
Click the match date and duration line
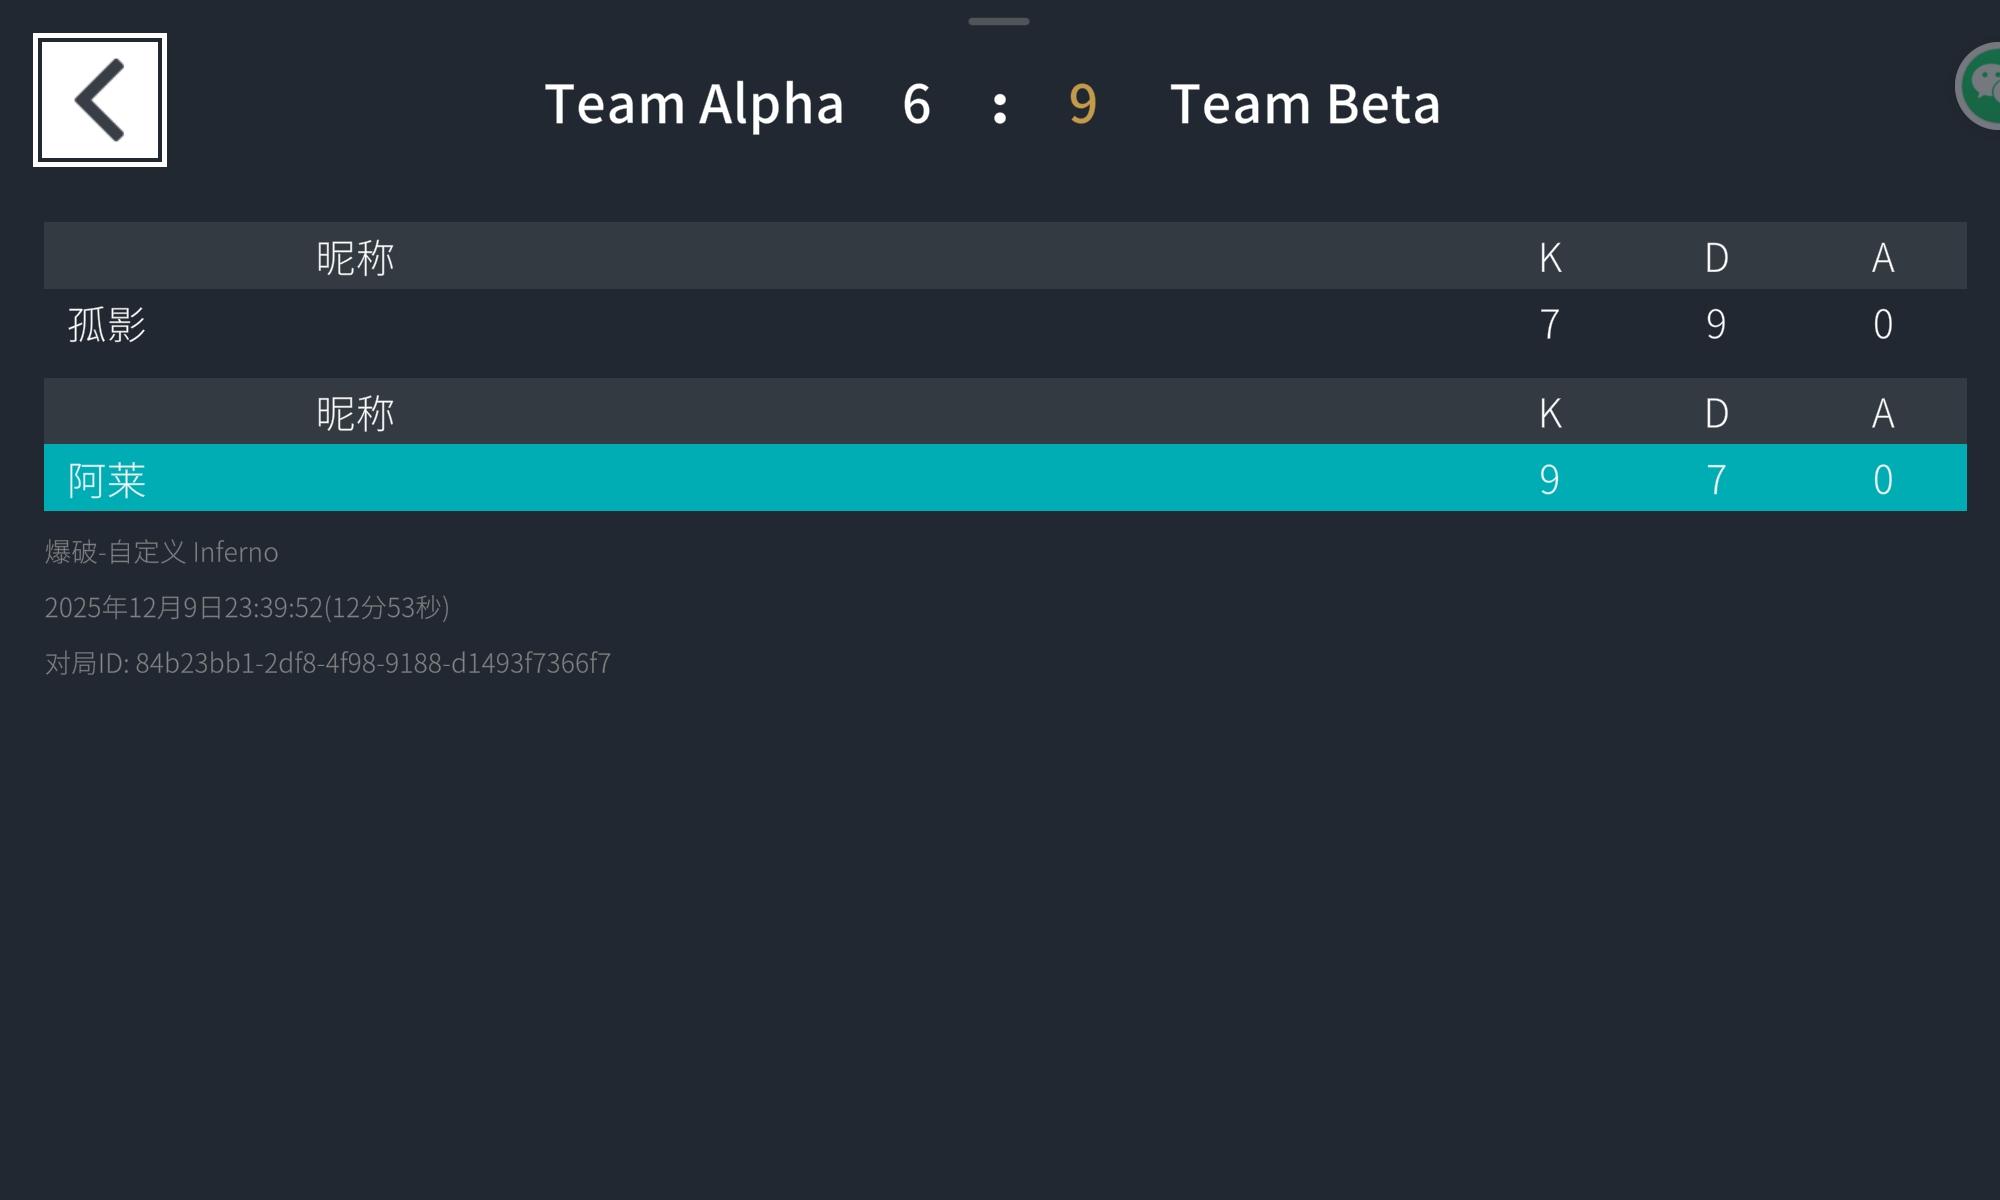point(247,607)
